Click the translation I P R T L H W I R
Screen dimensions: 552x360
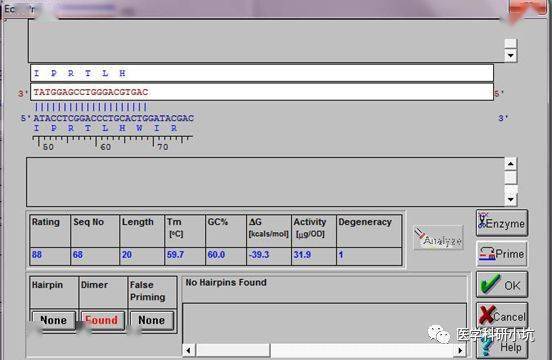(x=105, y=128)
